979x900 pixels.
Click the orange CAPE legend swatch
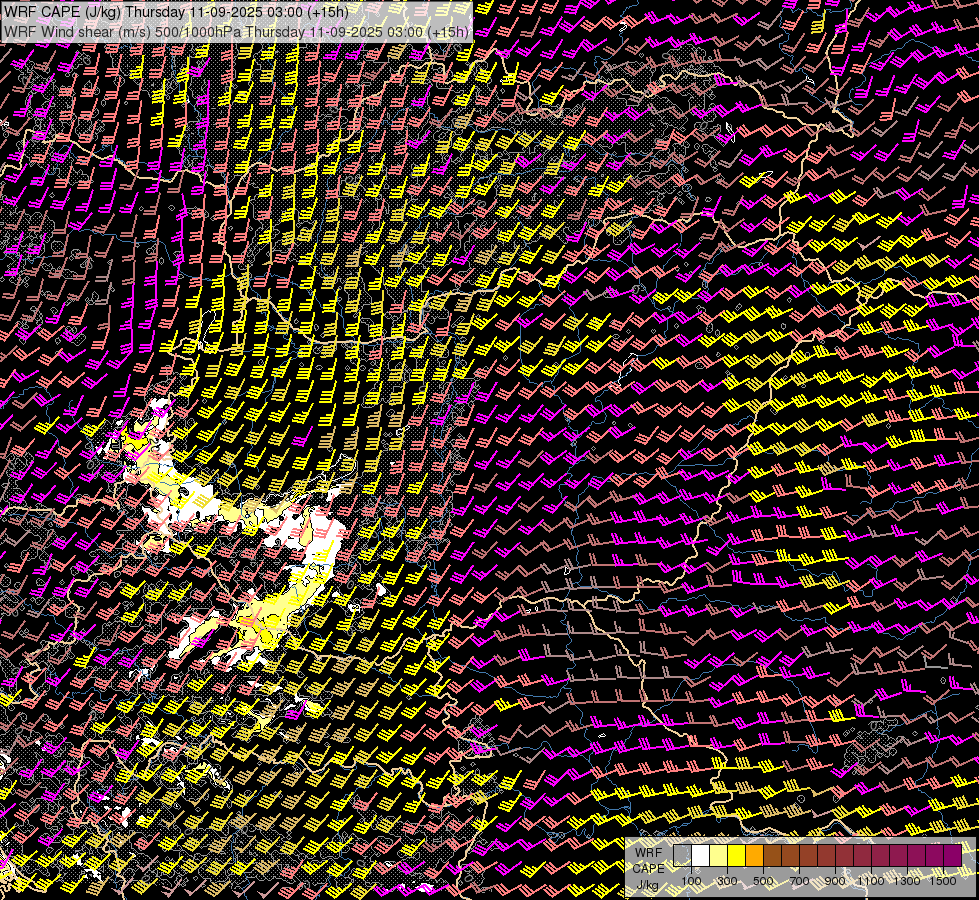754,856
